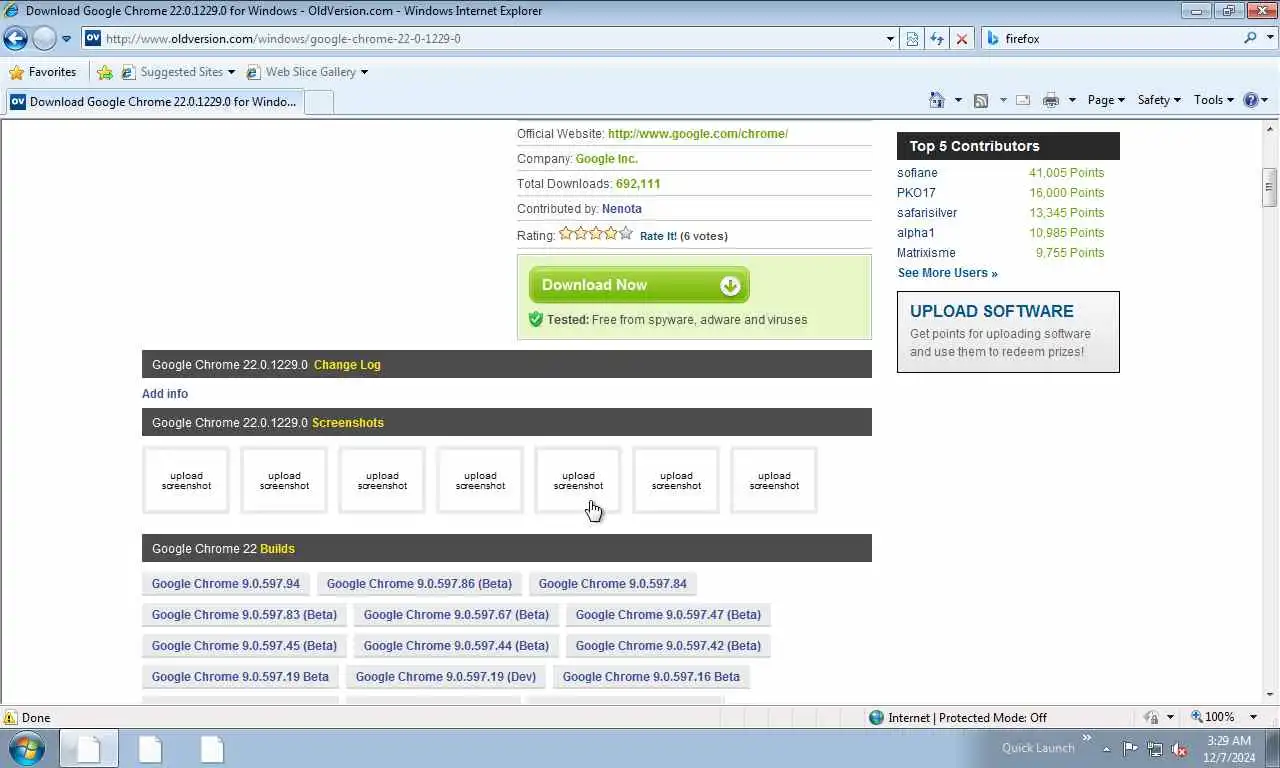Open the Tools menu

tap(1214, 100)
